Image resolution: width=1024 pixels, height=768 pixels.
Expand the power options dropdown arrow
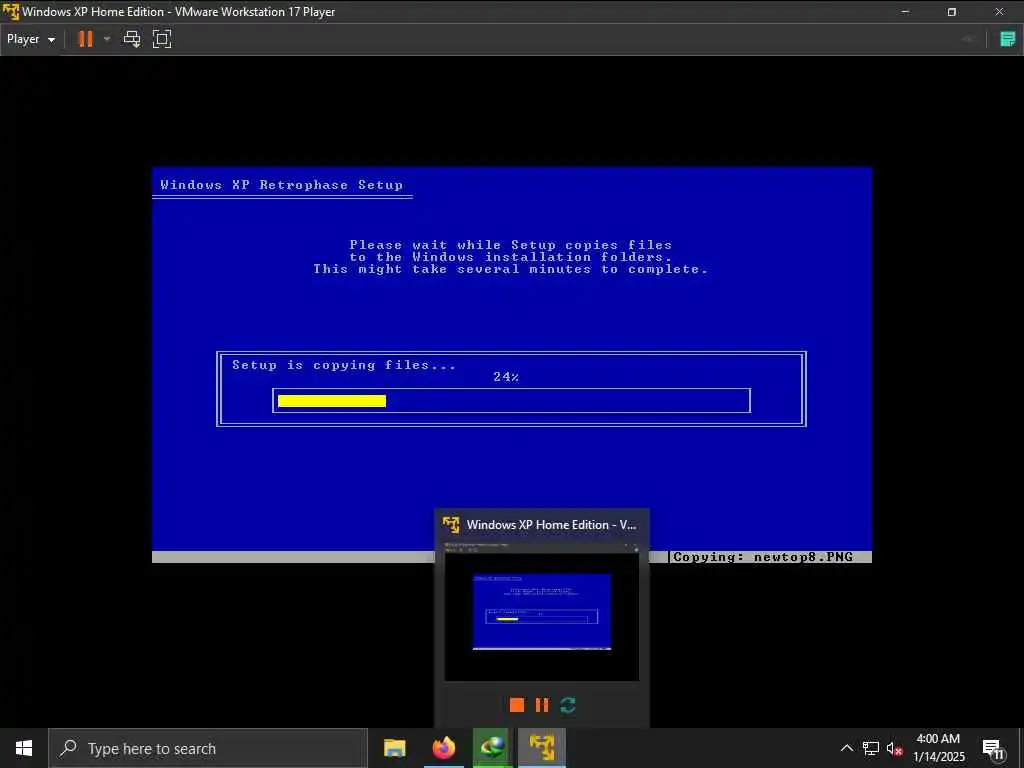(107, 39)
